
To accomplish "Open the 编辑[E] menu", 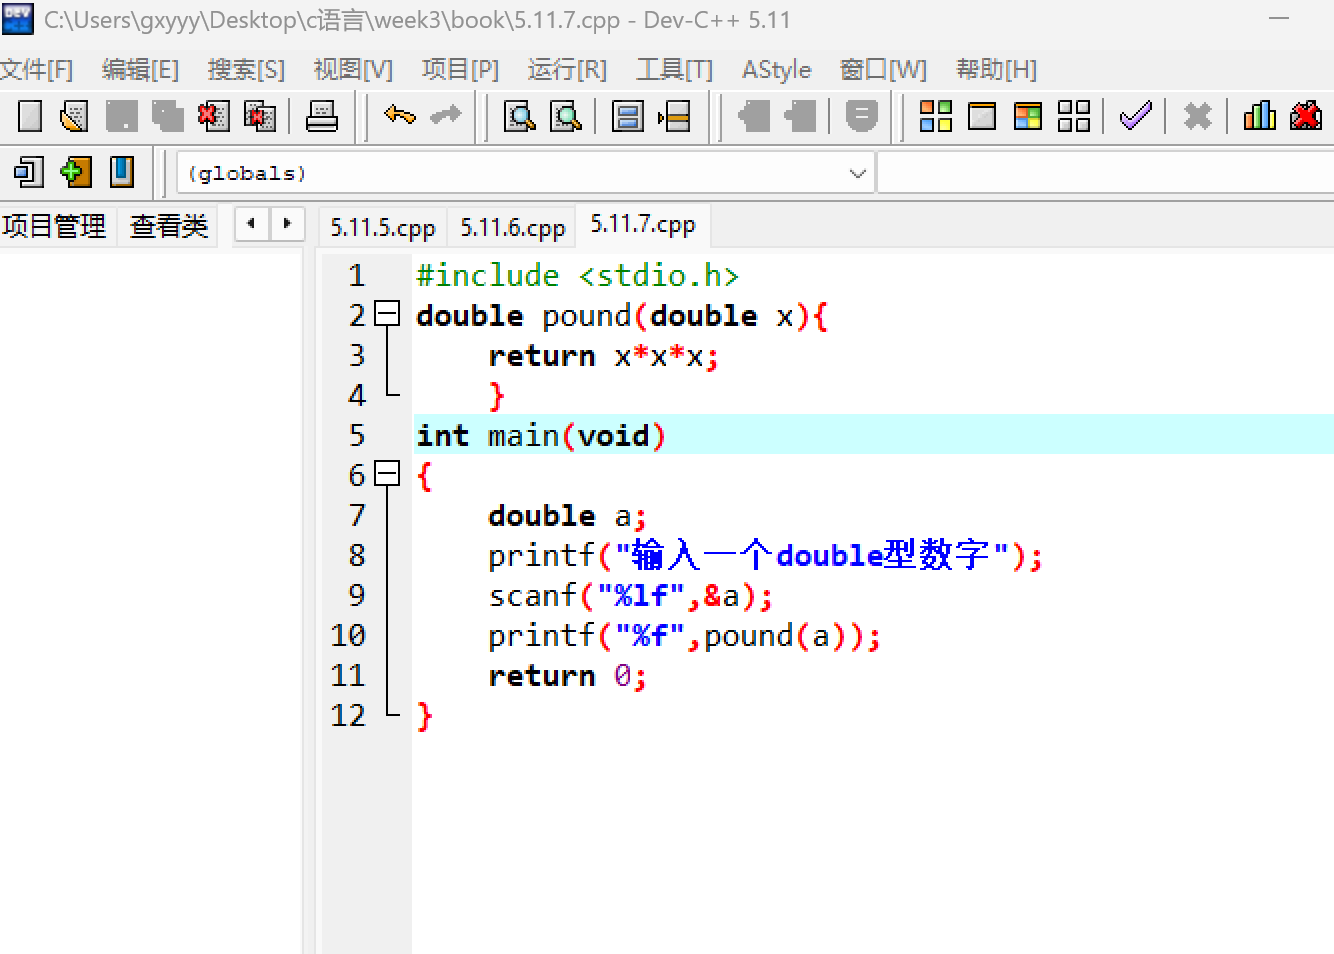I will 140,70.
